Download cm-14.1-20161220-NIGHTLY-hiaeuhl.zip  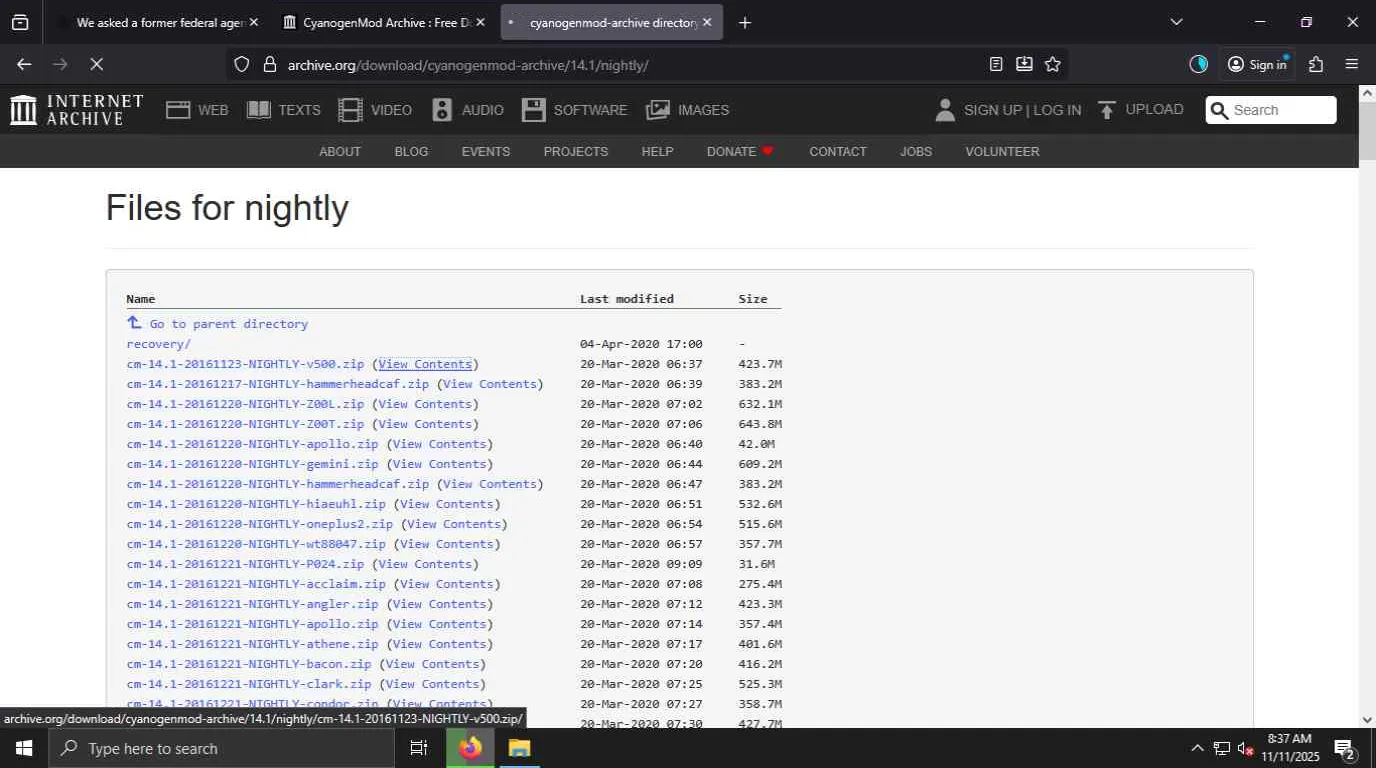[x=256, y=504]
